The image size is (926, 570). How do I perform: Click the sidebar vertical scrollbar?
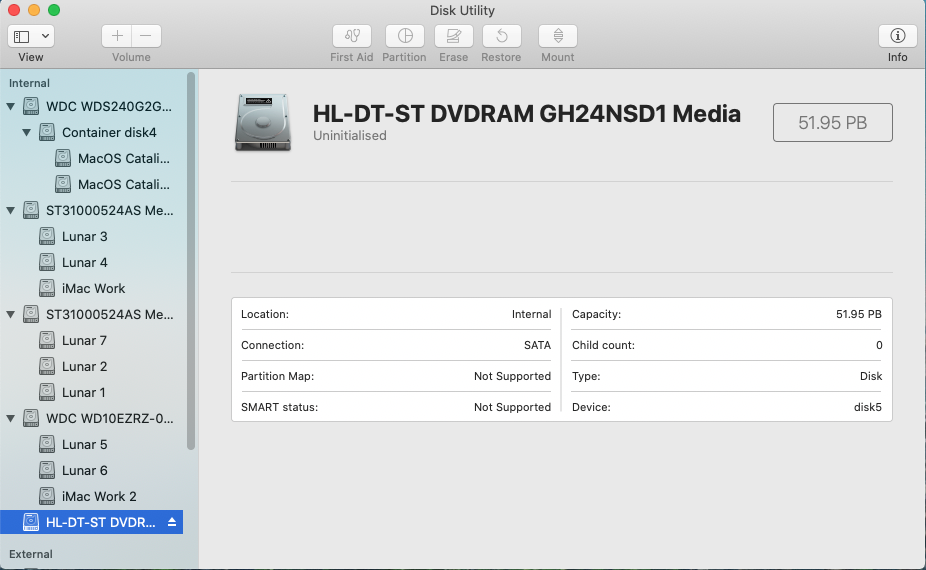tap(191, 260)
